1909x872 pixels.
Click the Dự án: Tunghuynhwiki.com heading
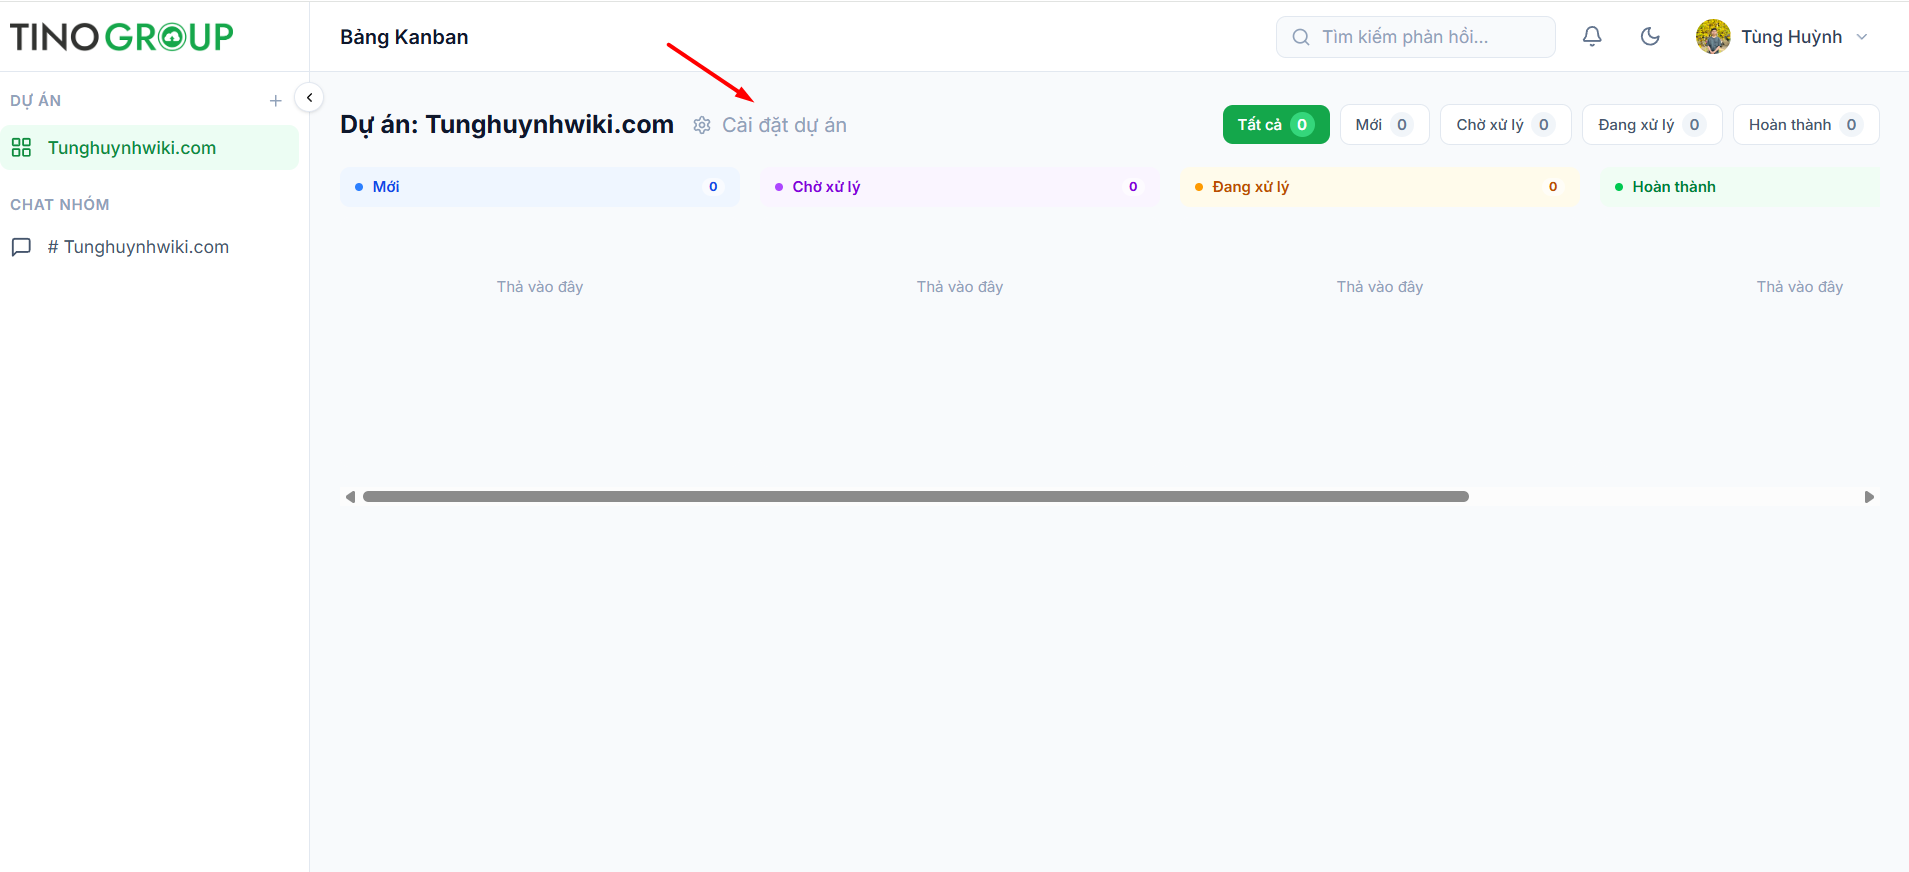[x=507, y=125]
